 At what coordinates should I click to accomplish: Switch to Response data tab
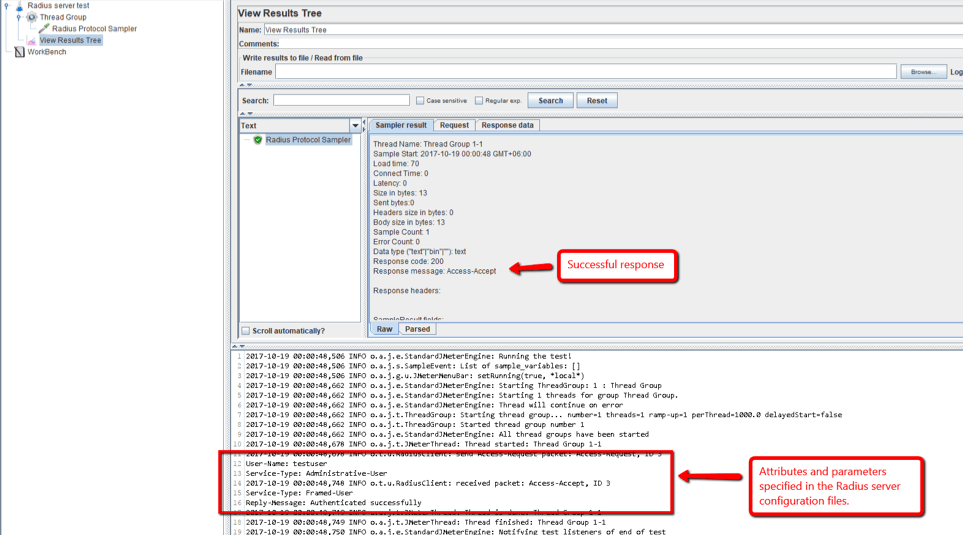click(x=507, y=125)
